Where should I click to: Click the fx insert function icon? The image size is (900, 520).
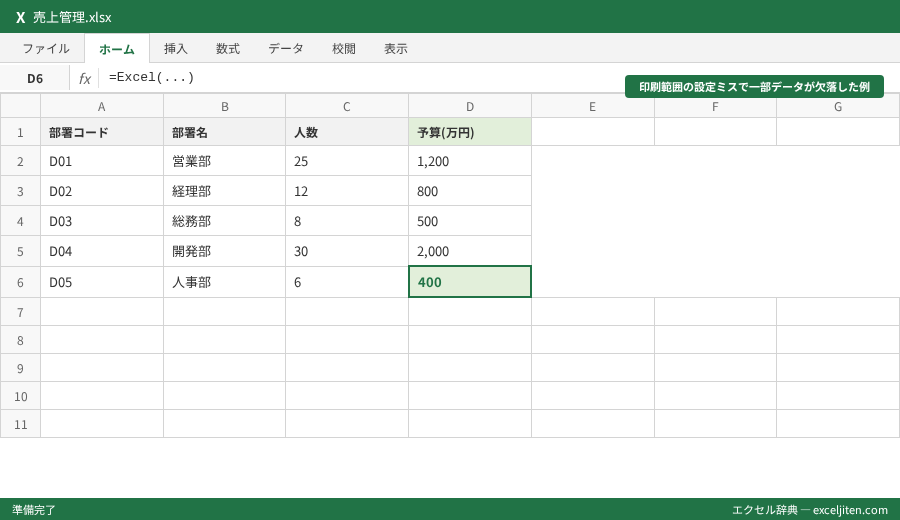point(85,78)
